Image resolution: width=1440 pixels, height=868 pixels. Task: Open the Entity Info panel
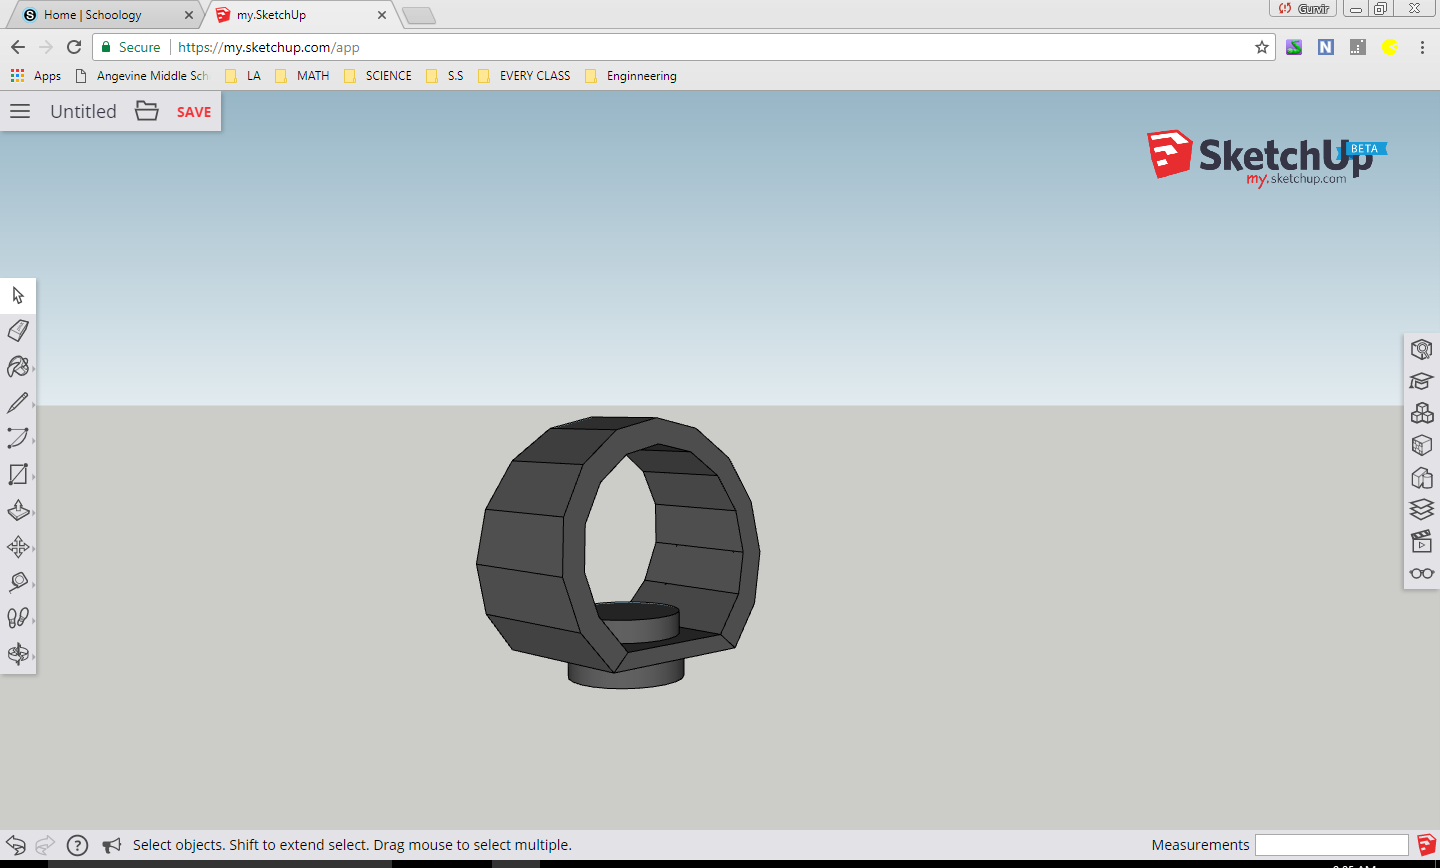(1421, 349)
